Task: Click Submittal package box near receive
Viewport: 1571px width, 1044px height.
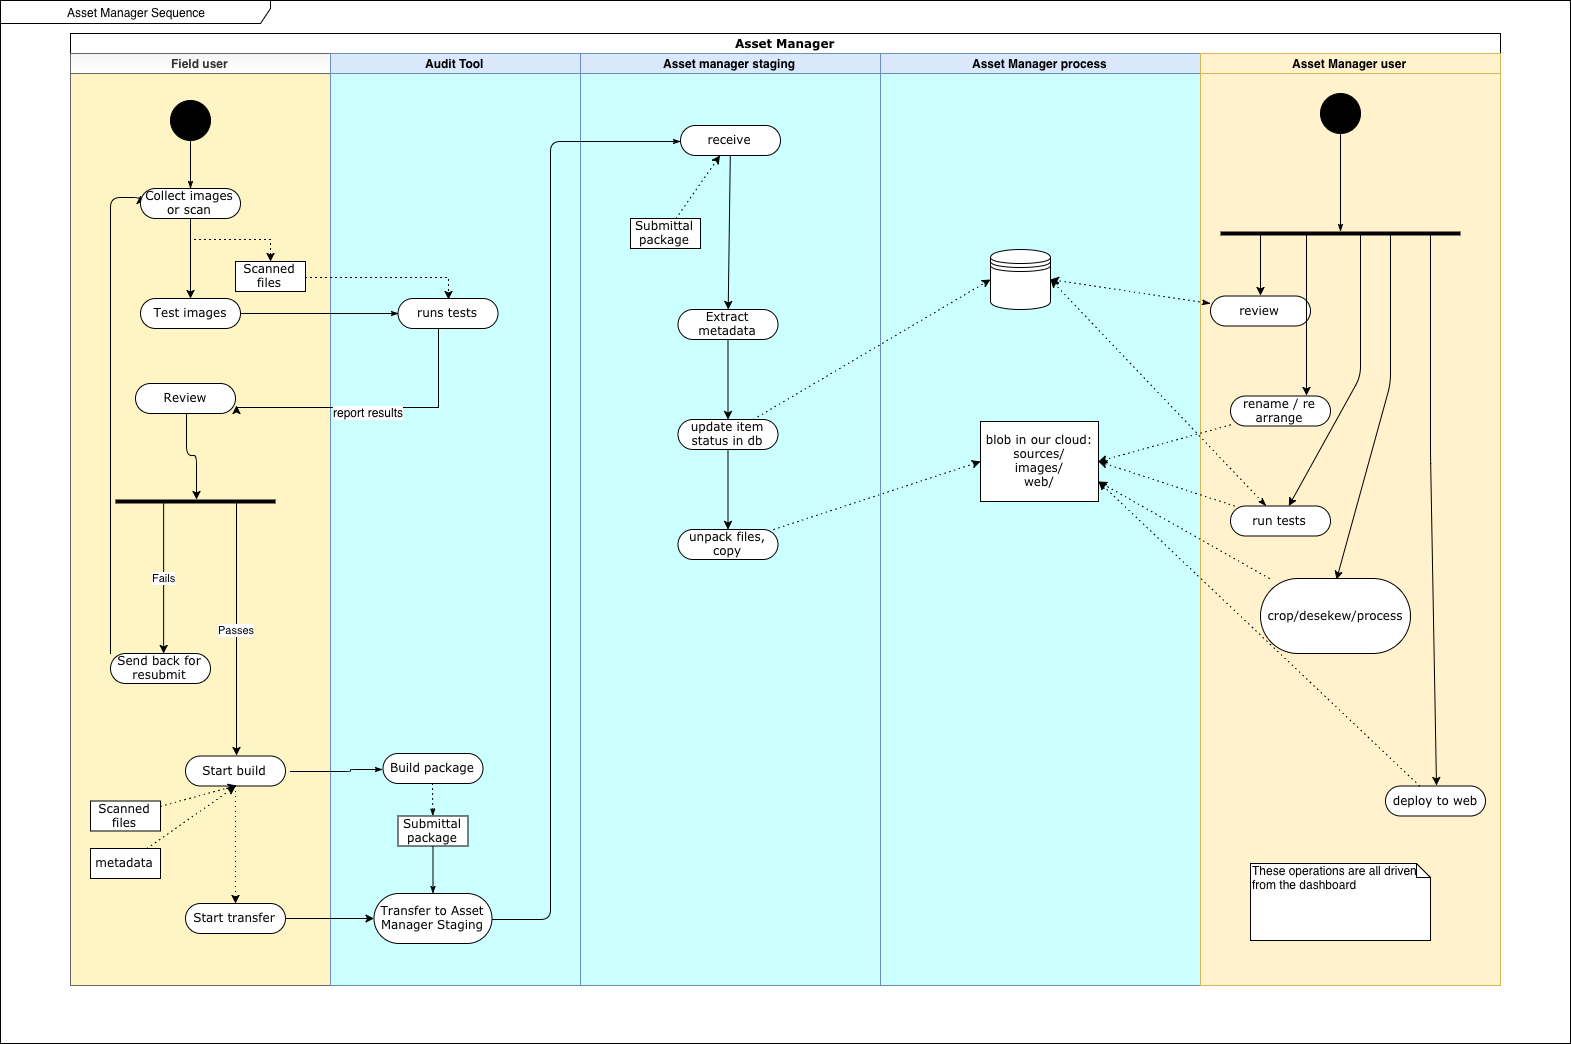Action: tap(665, 233)
